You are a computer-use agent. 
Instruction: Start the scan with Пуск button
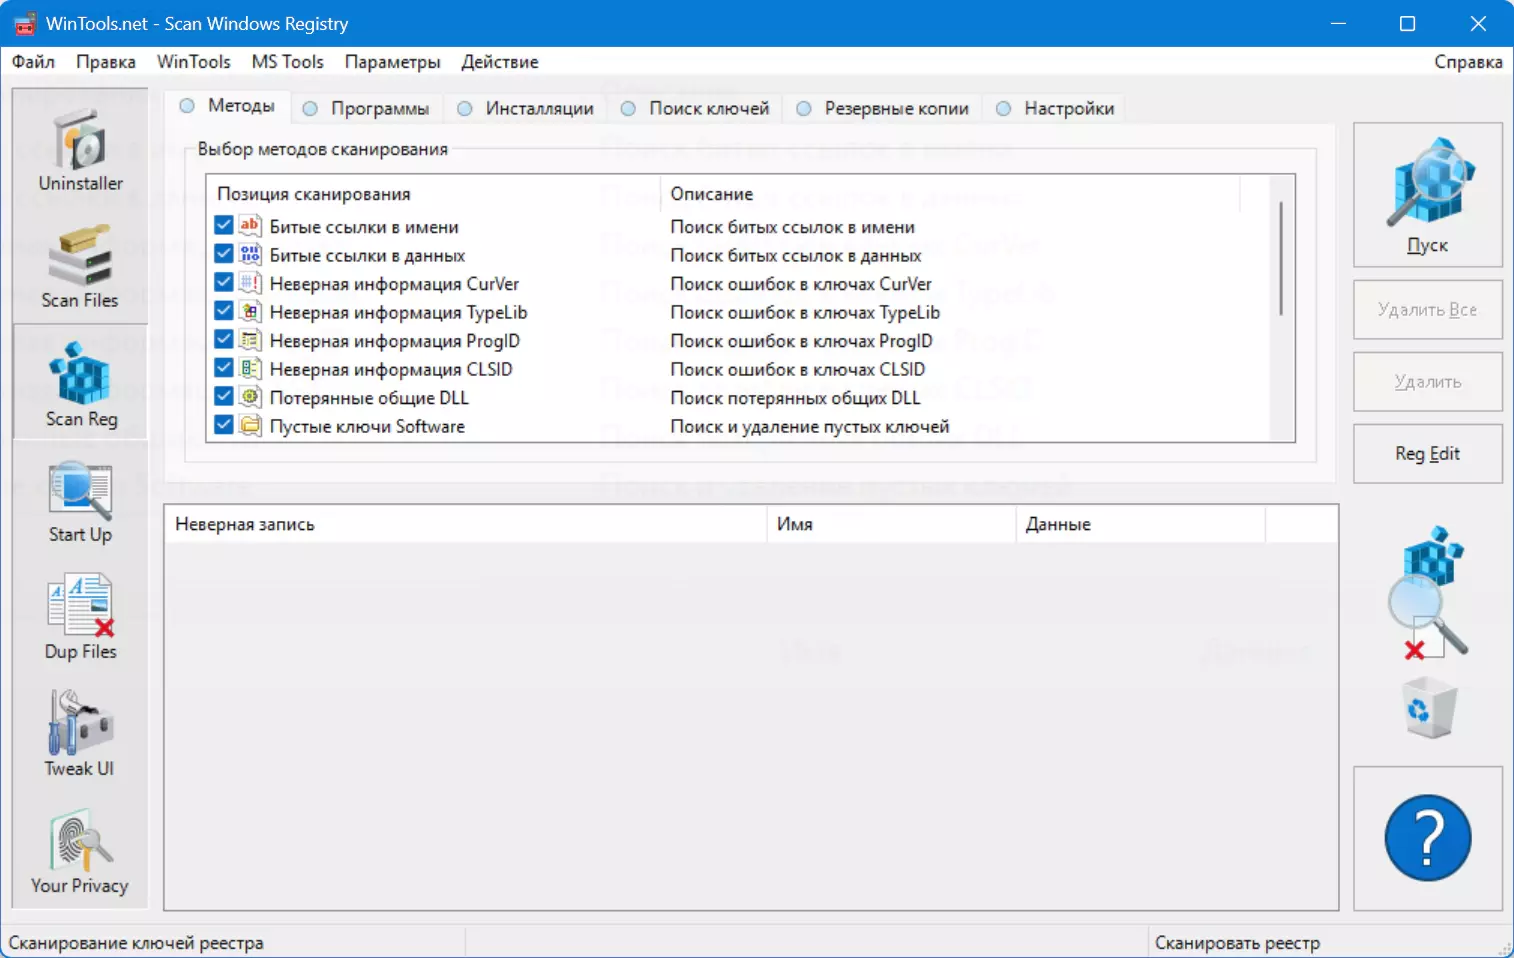click(x=1427, y=195)
